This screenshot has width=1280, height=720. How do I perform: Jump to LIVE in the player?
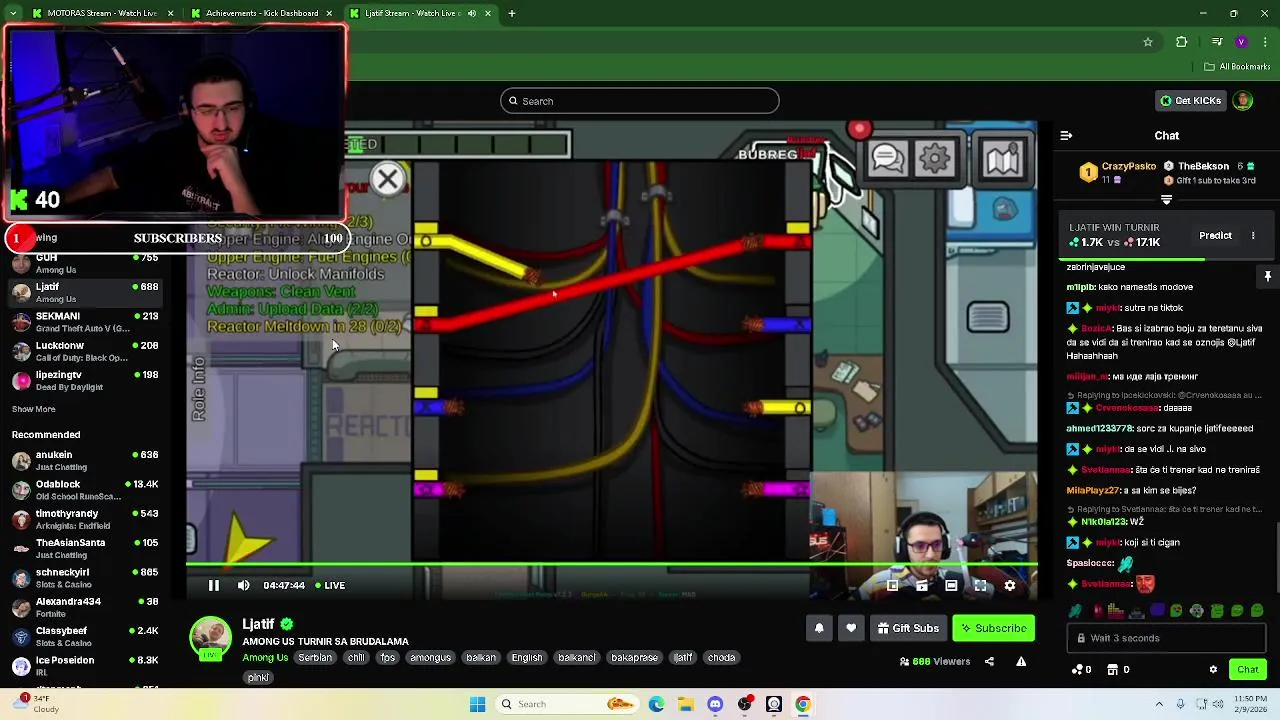(329, 586)
